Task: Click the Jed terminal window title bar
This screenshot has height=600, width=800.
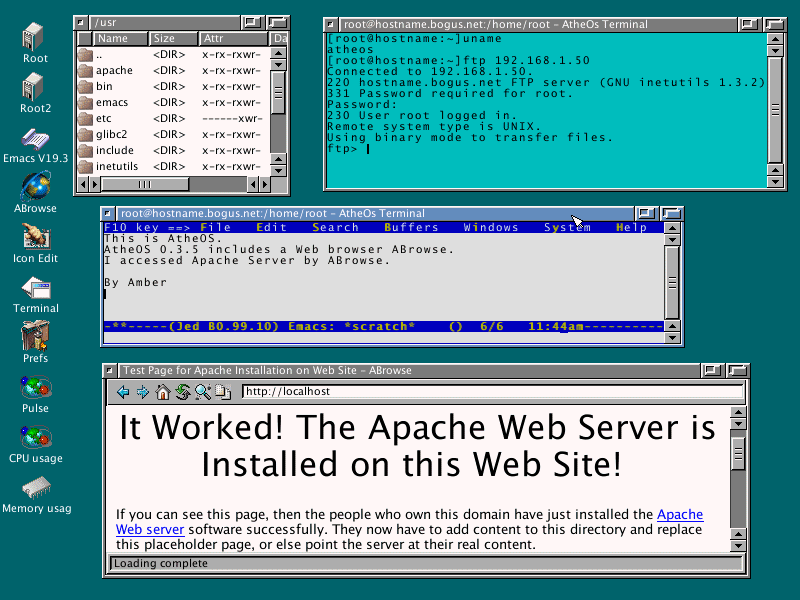Action: tap(374, 213)
